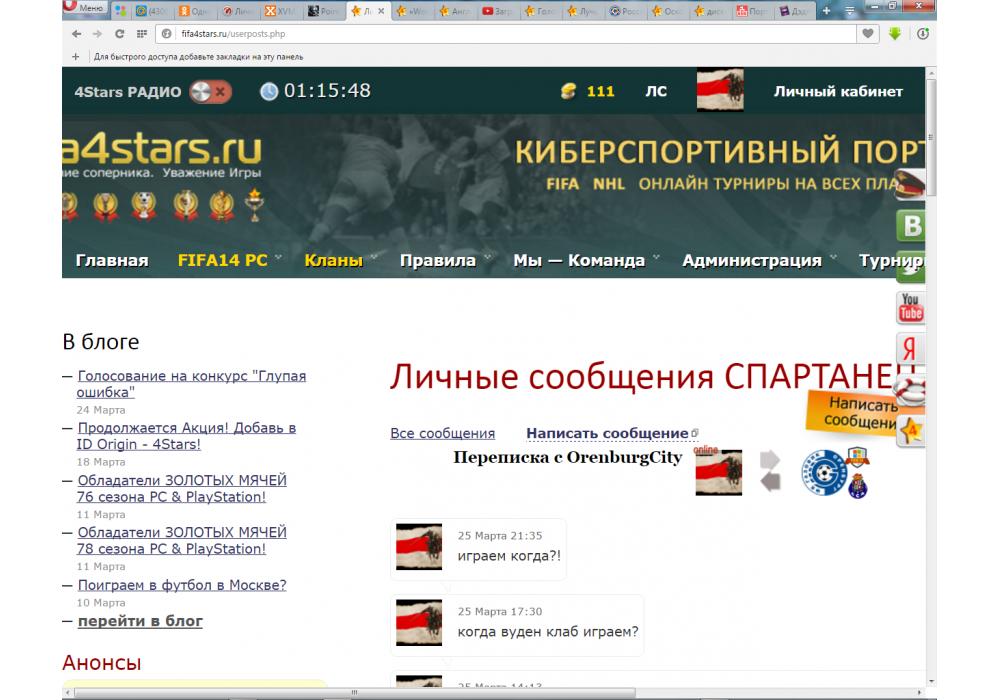Image resolution: width=1000 pixels, height=700 pixels.
Task: Click the YouTube sidebar icon
Action: coord(910,308)
